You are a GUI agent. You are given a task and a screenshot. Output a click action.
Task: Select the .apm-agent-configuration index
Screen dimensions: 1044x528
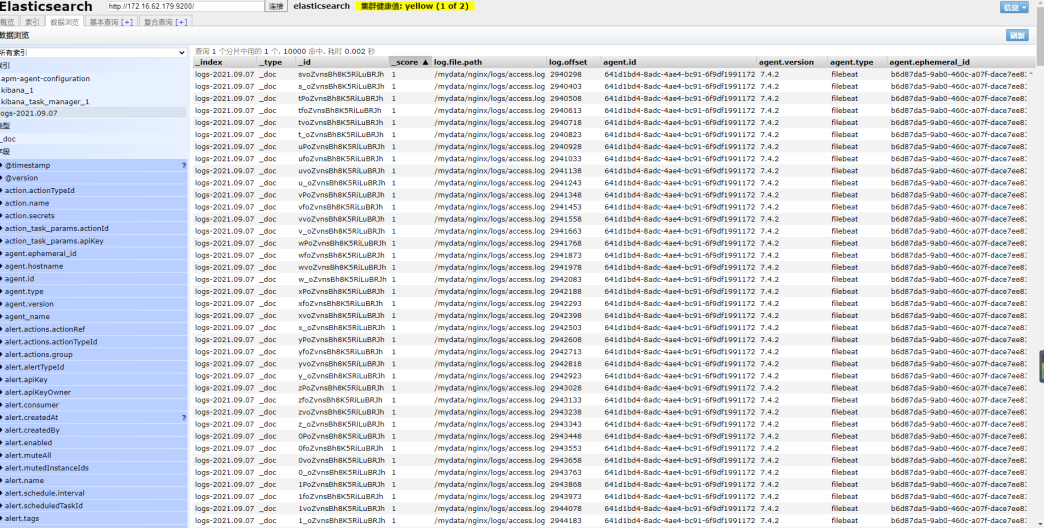93,79
